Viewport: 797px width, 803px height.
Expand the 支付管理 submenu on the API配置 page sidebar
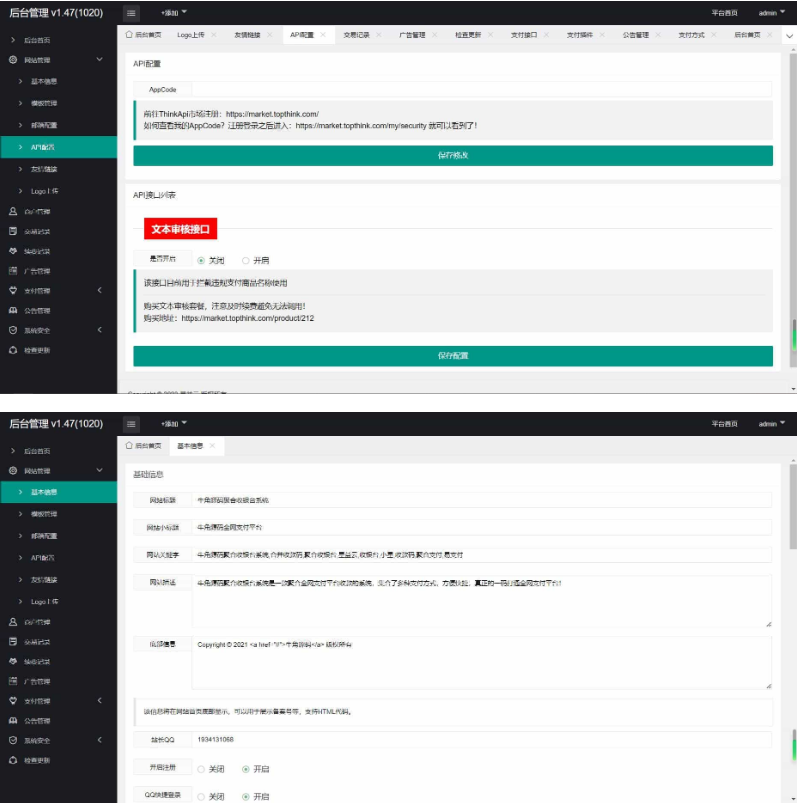(99, 290)
